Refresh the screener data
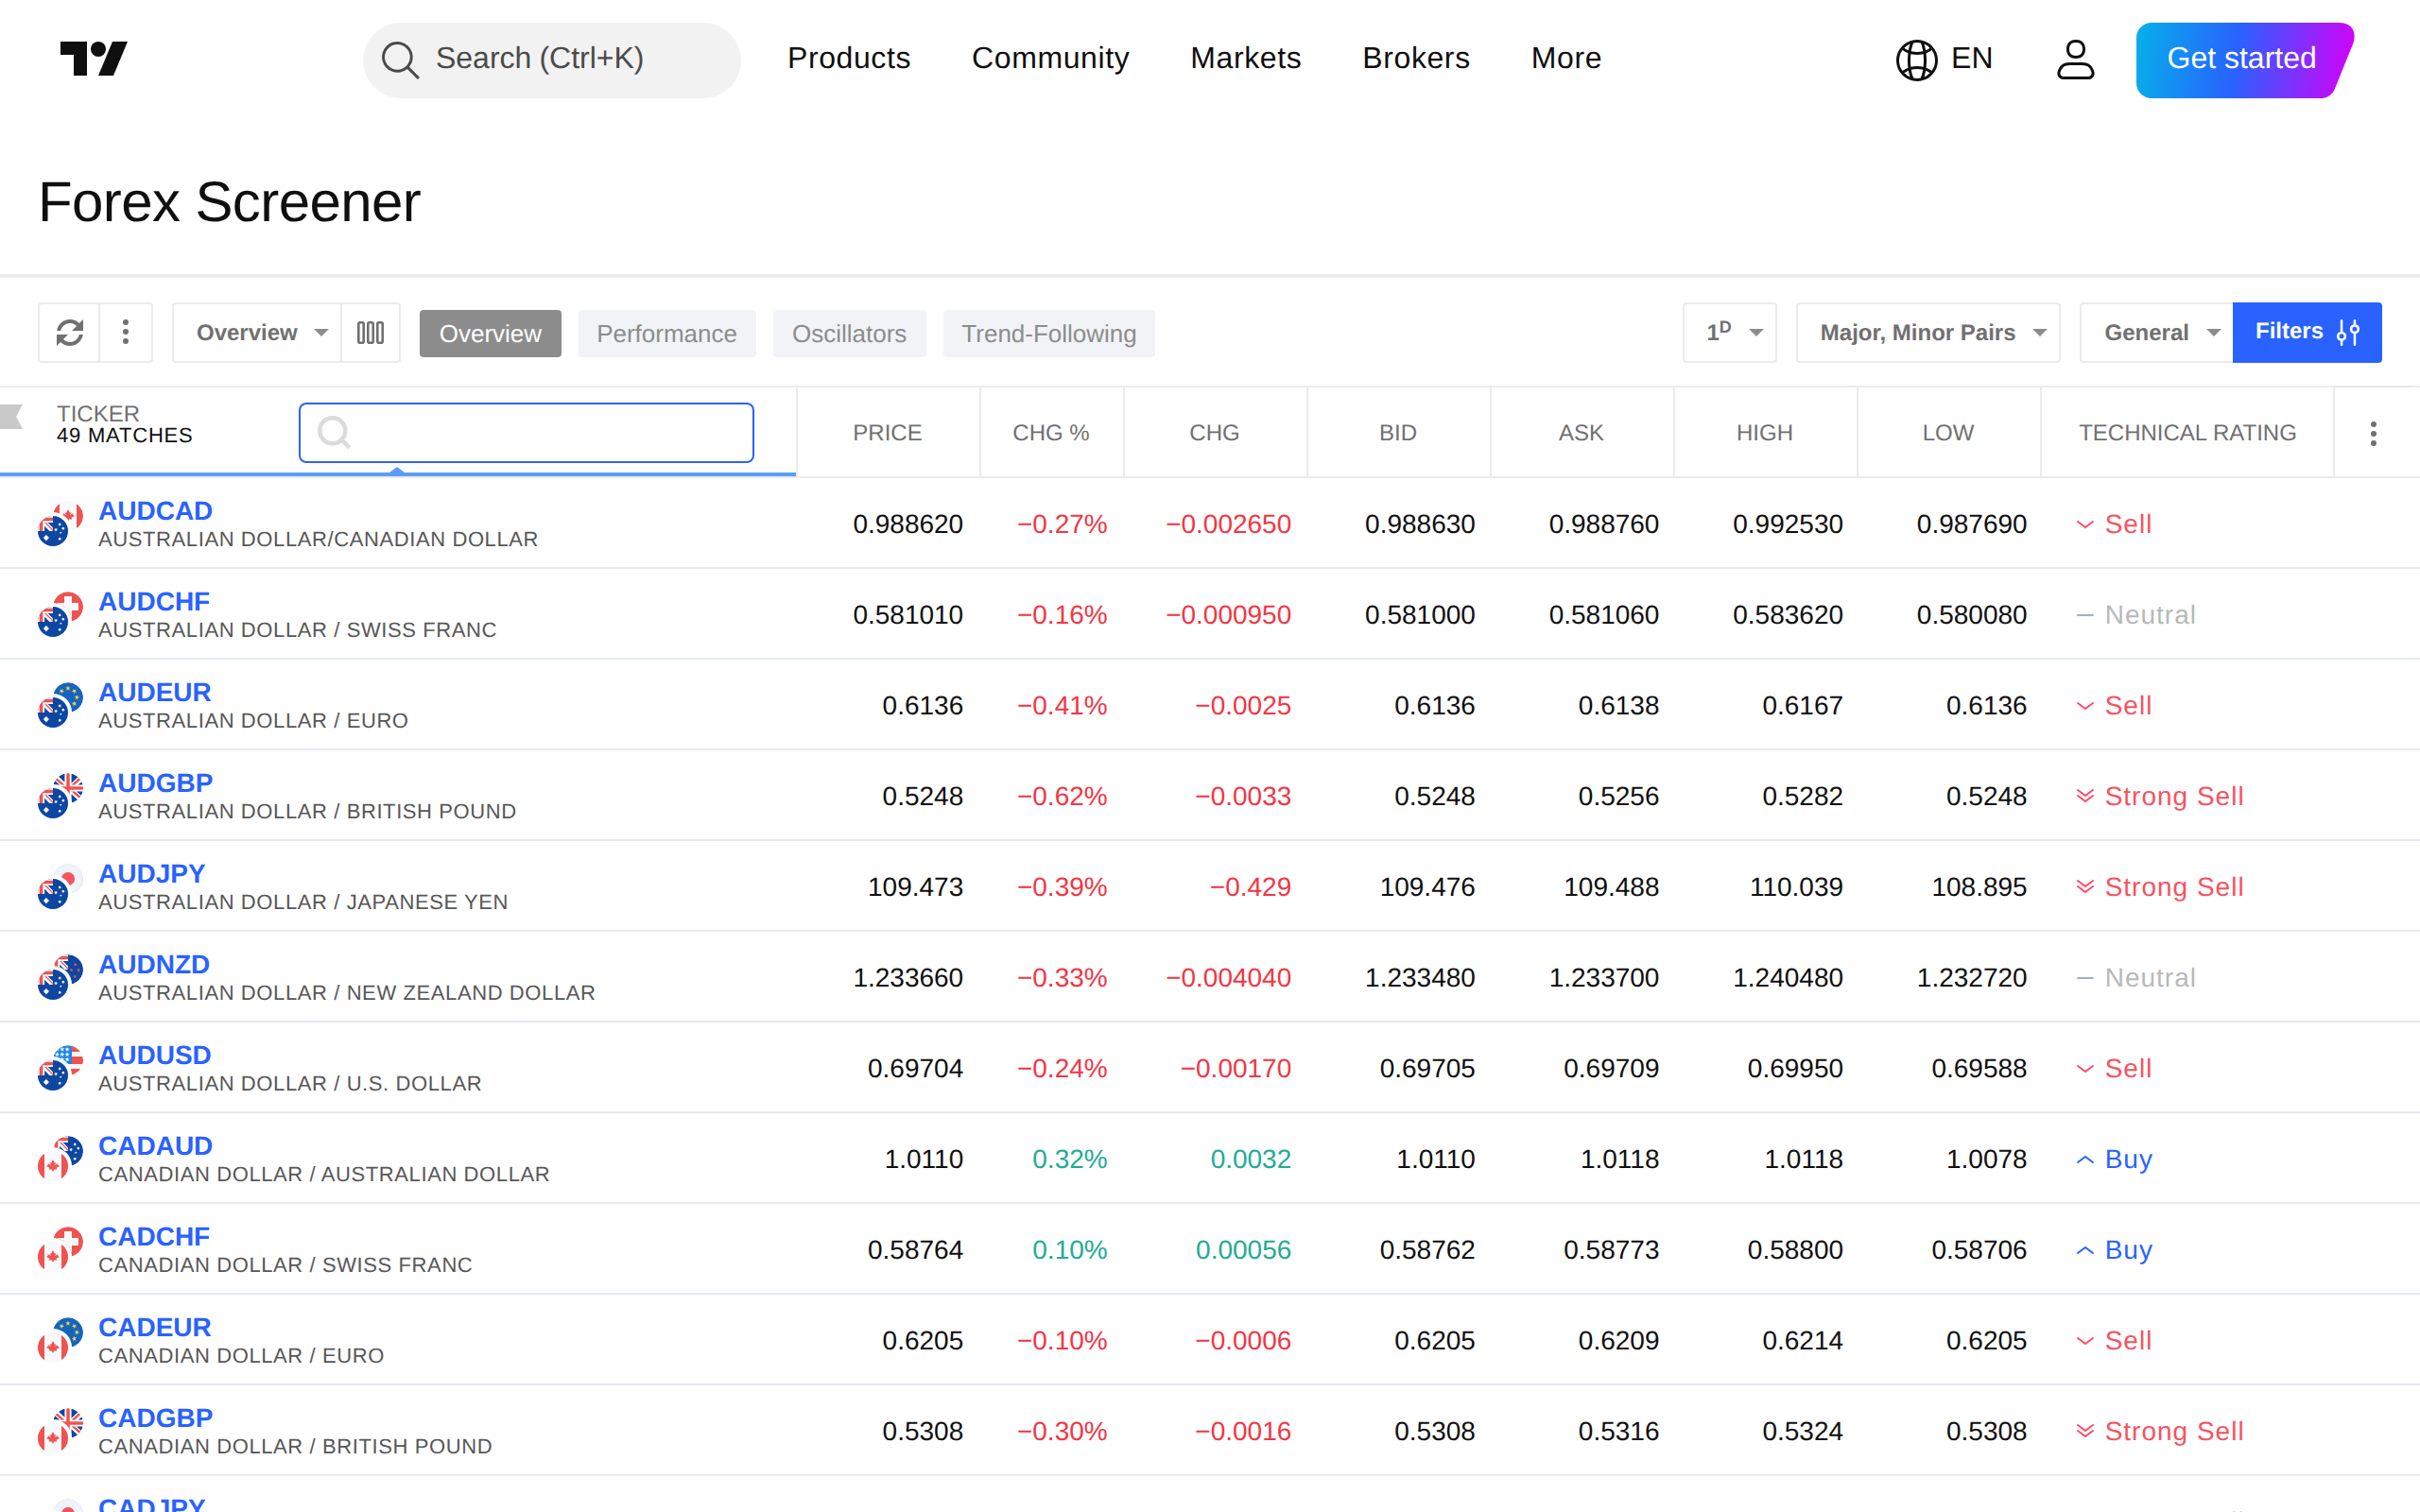 (69, 332)
